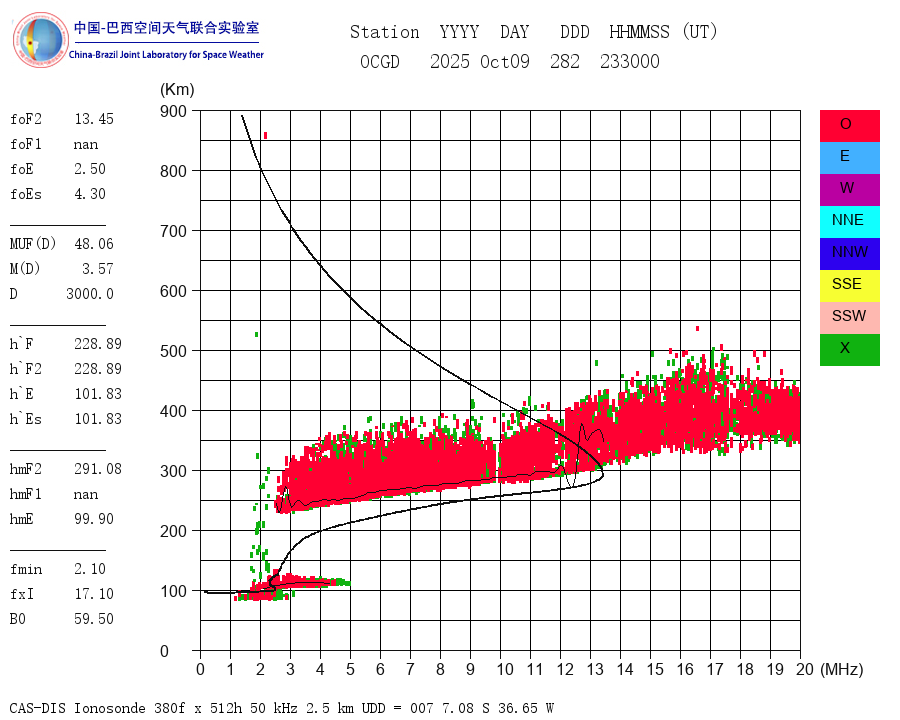Click the h`F2 value 228.89
Screen dimensions: 900x720
(x=98, y=369)
